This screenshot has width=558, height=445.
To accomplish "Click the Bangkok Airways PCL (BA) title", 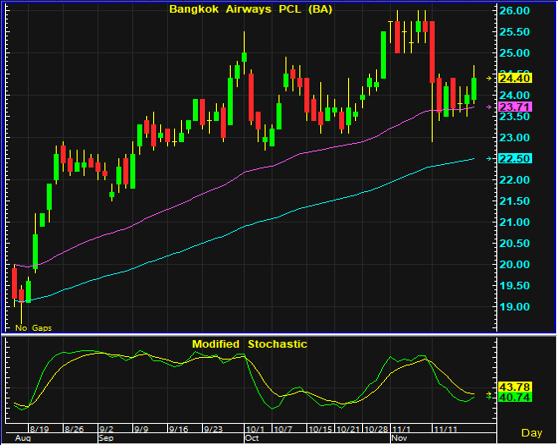I will point(251,9).
